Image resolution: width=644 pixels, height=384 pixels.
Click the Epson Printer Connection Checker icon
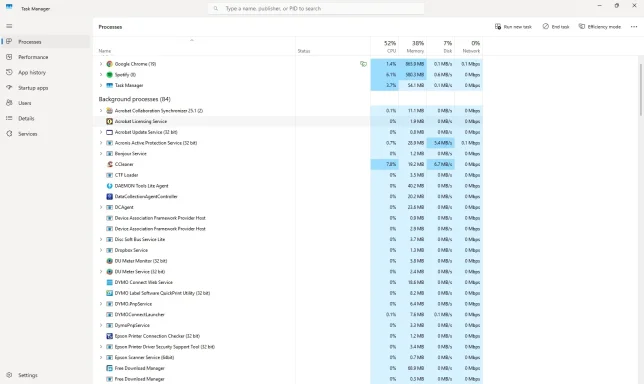pos(109,336)
